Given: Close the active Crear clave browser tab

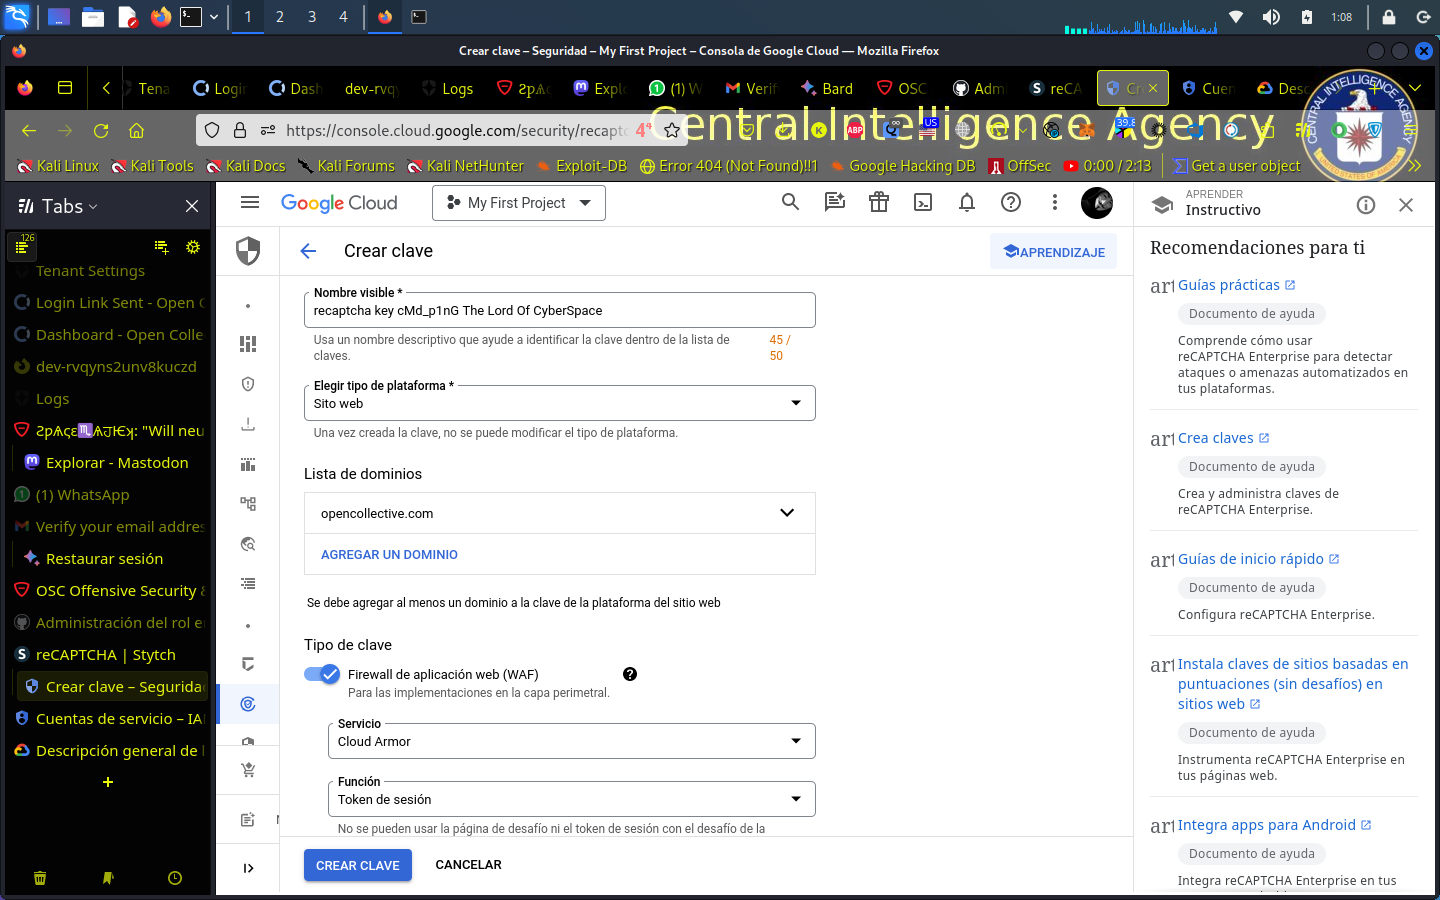Looking at the screenshot, I should point(1153,88).
